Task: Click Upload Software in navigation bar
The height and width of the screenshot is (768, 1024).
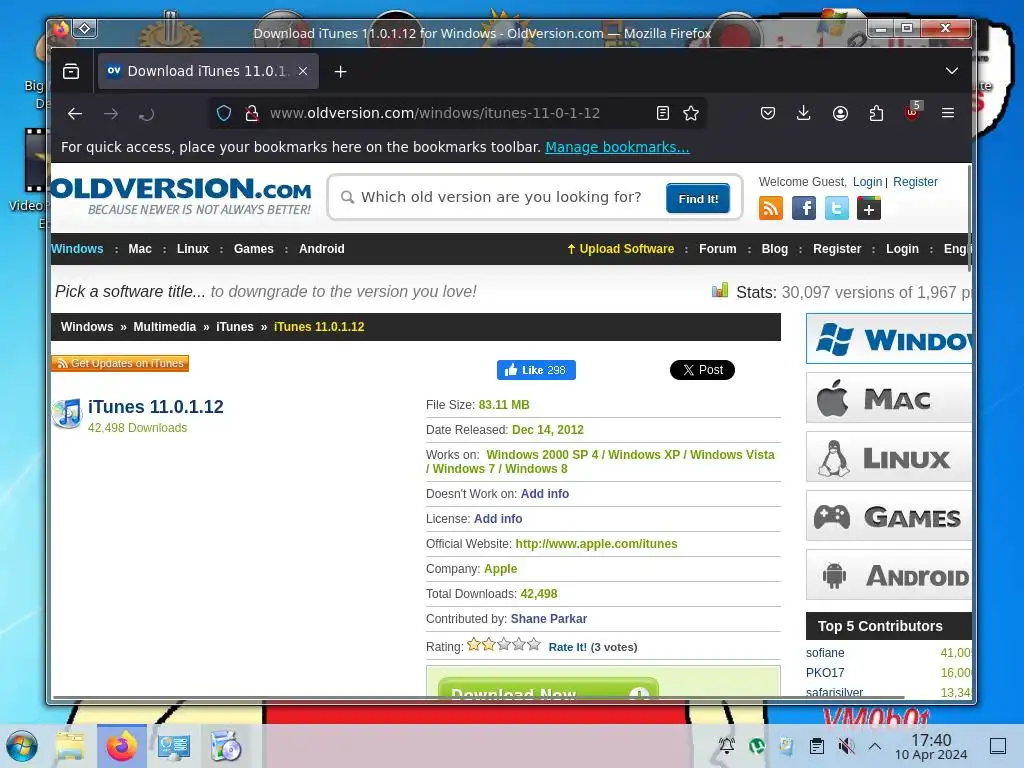Action: (620, 249)
